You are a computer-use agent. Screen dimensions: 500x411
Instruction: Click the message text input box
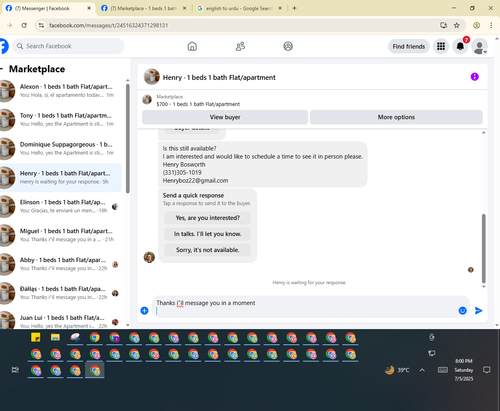305,307
